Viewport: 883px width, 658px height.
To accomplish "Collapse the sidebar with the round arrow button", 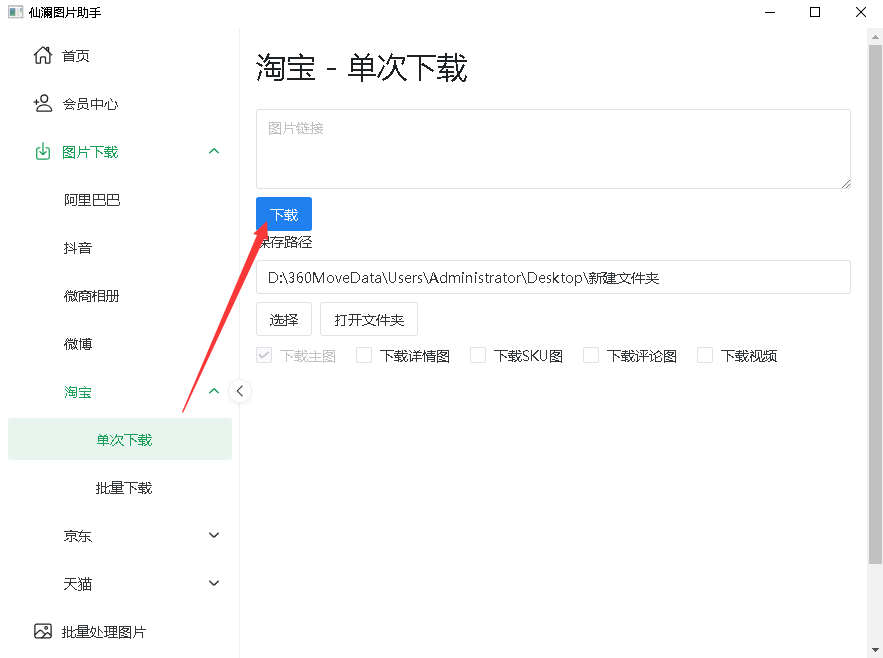I will (x=240, y=391).
